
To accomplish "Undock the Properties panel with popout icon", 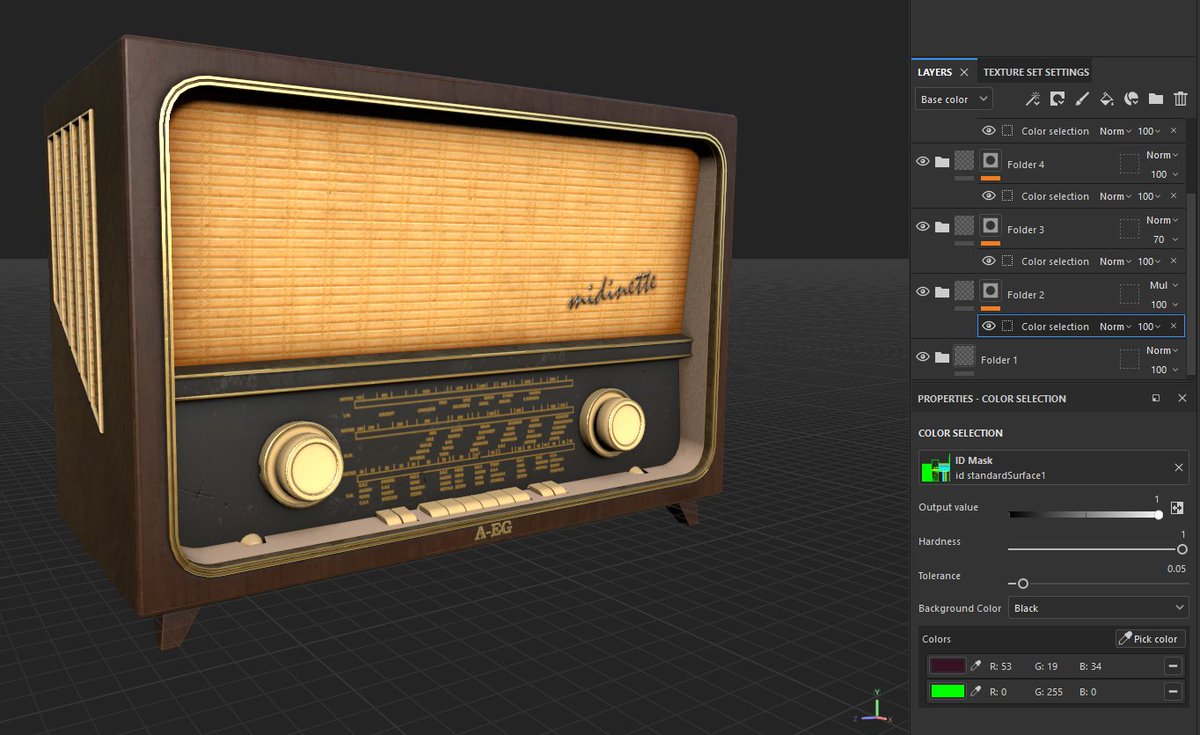I will [1156, 398].
